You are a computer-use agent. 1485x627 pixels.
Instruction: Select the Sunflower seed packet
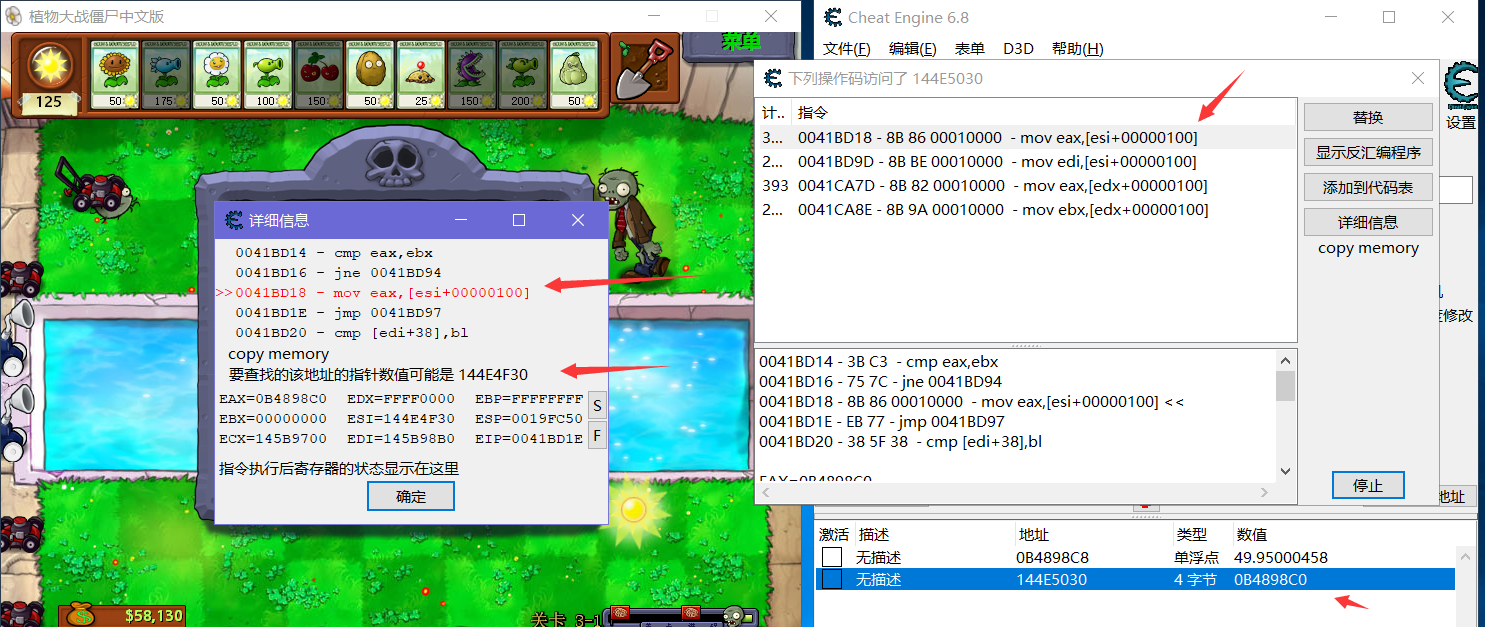tap(115, 75)
